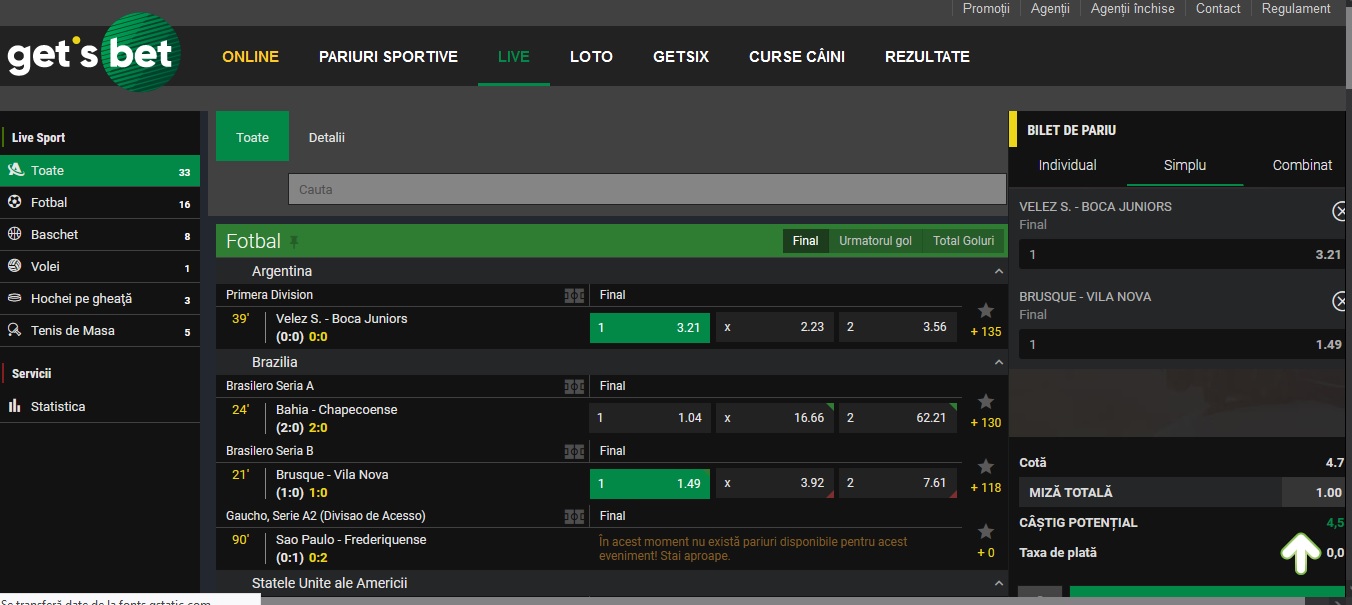Switch bet slip to Combinat tab

tap(1302, 165)
